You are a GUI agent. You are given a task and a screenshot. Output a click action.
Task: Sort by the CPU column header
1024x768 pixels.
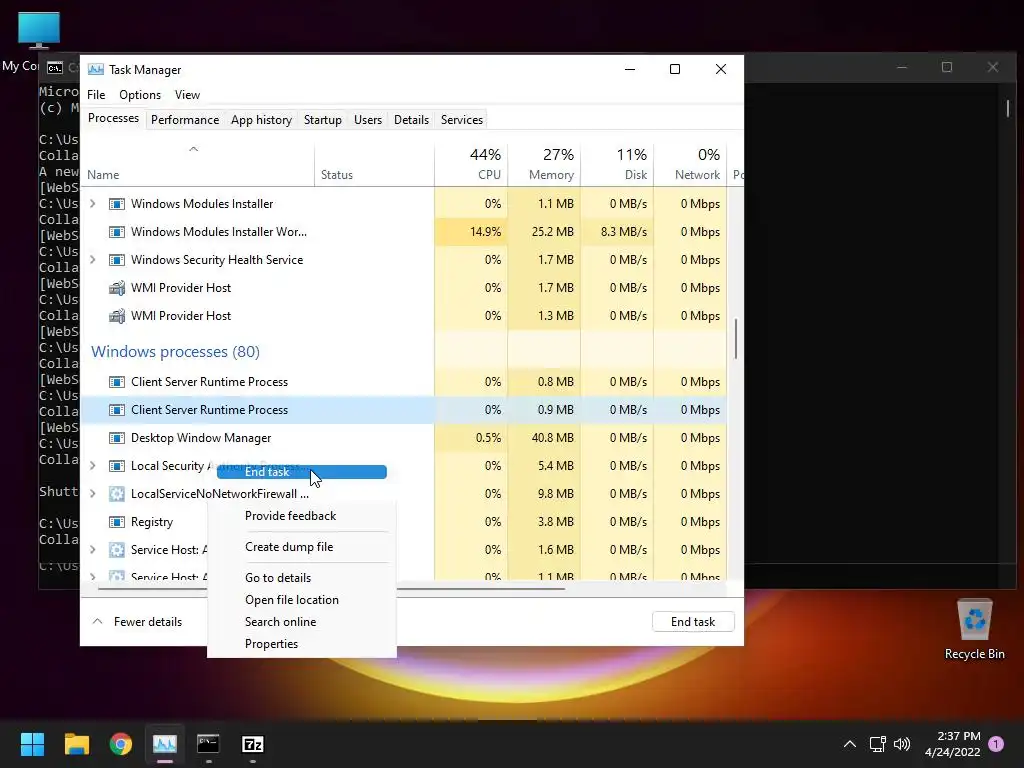471,165
